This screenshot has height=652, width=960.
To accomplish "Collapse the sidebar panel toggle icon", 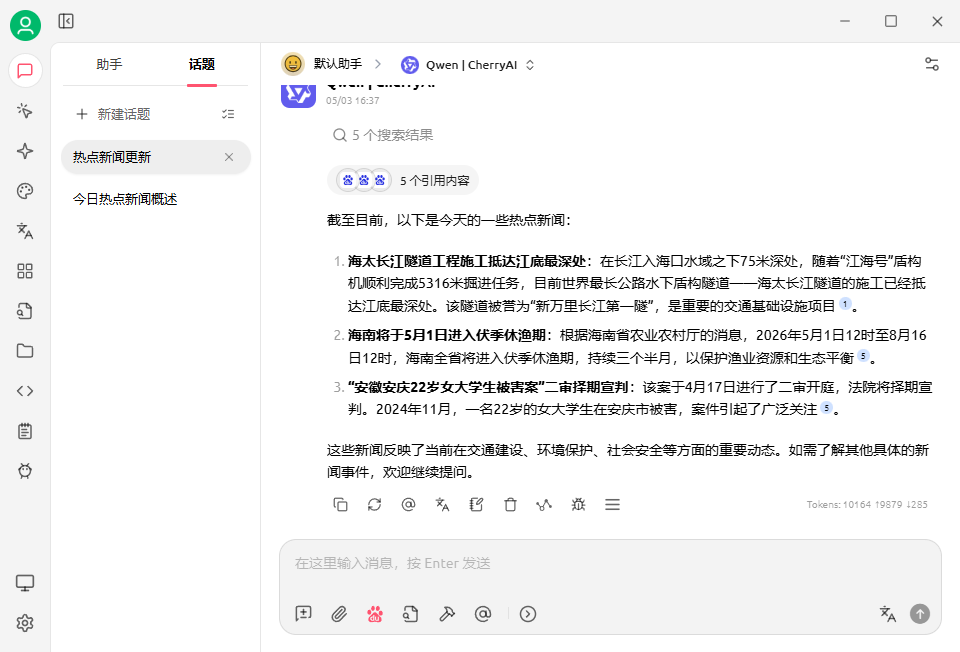I will point(66,21).
